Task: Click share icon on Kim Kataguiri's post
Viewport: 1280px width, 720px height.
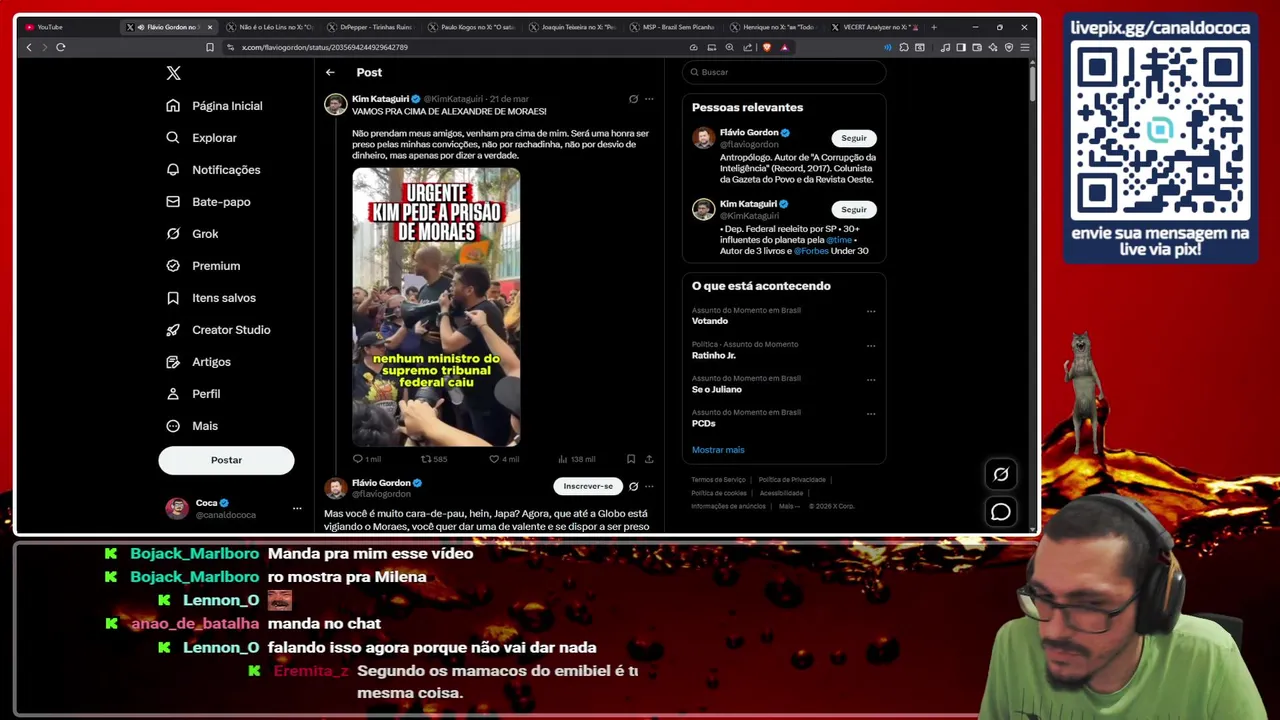Action: click(x=649, y=459)
